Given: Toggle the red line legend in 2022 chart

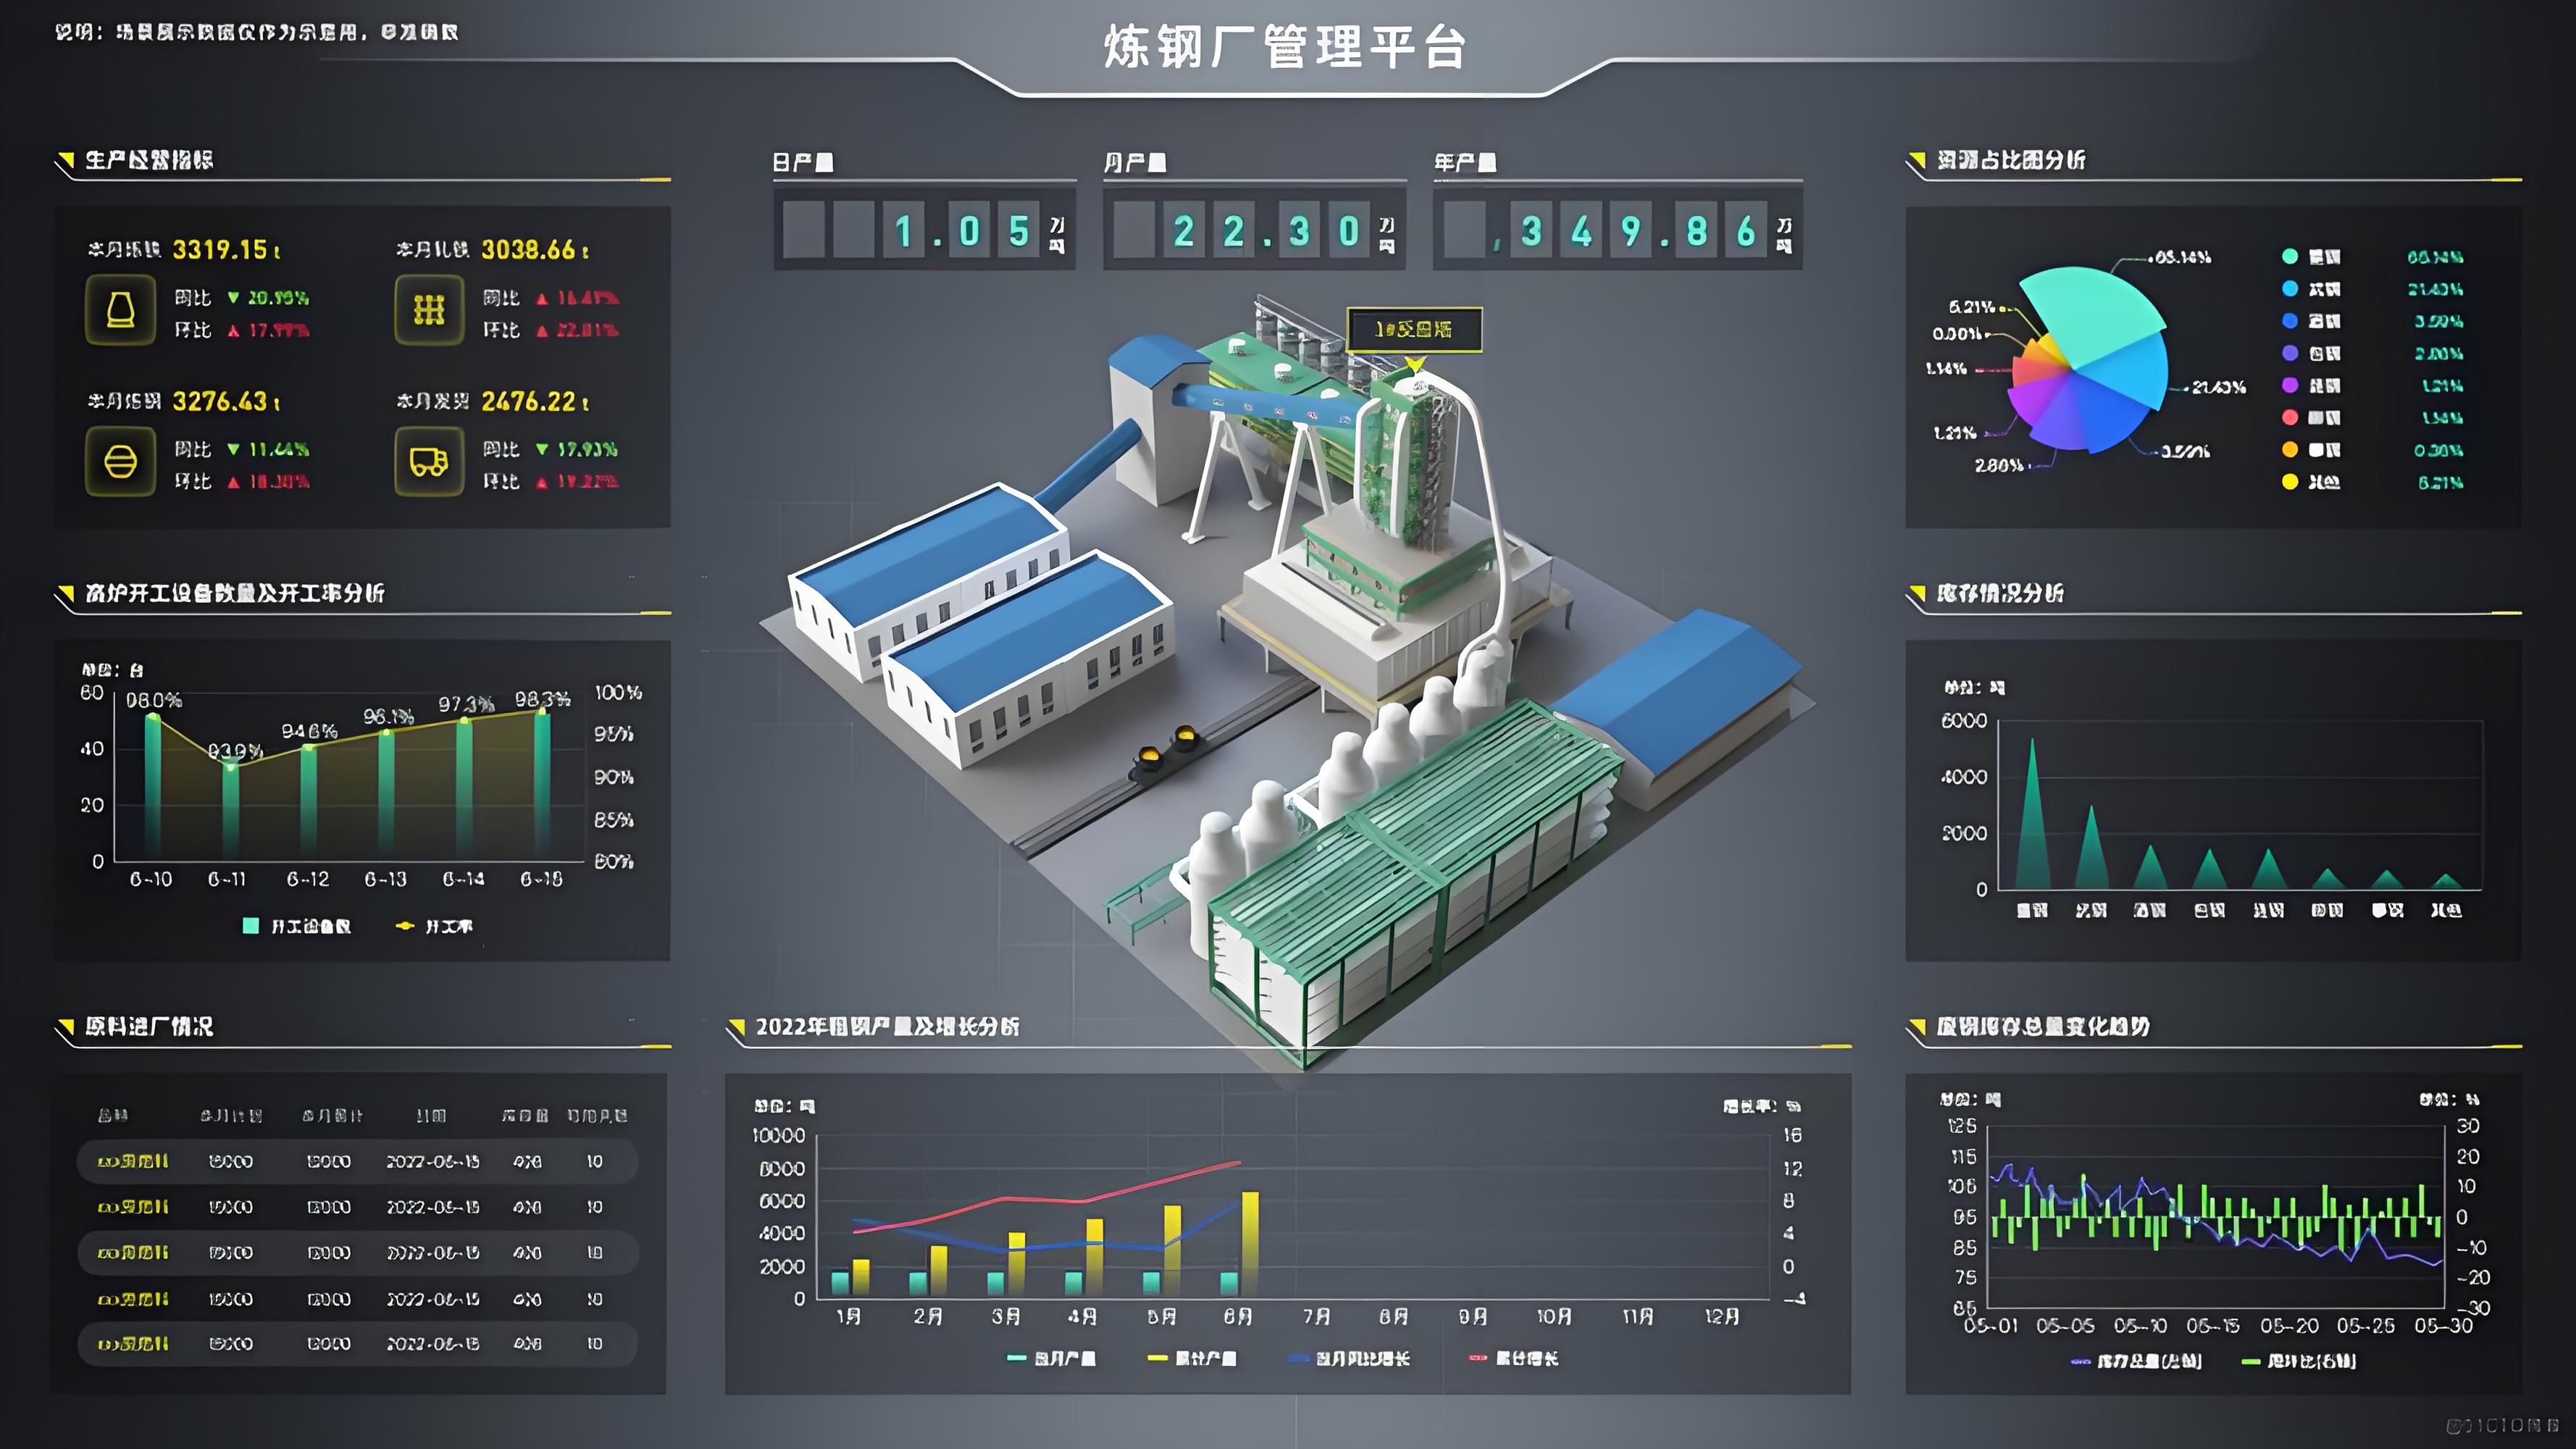Looking at the screenshot, I should point(1477,1358).
